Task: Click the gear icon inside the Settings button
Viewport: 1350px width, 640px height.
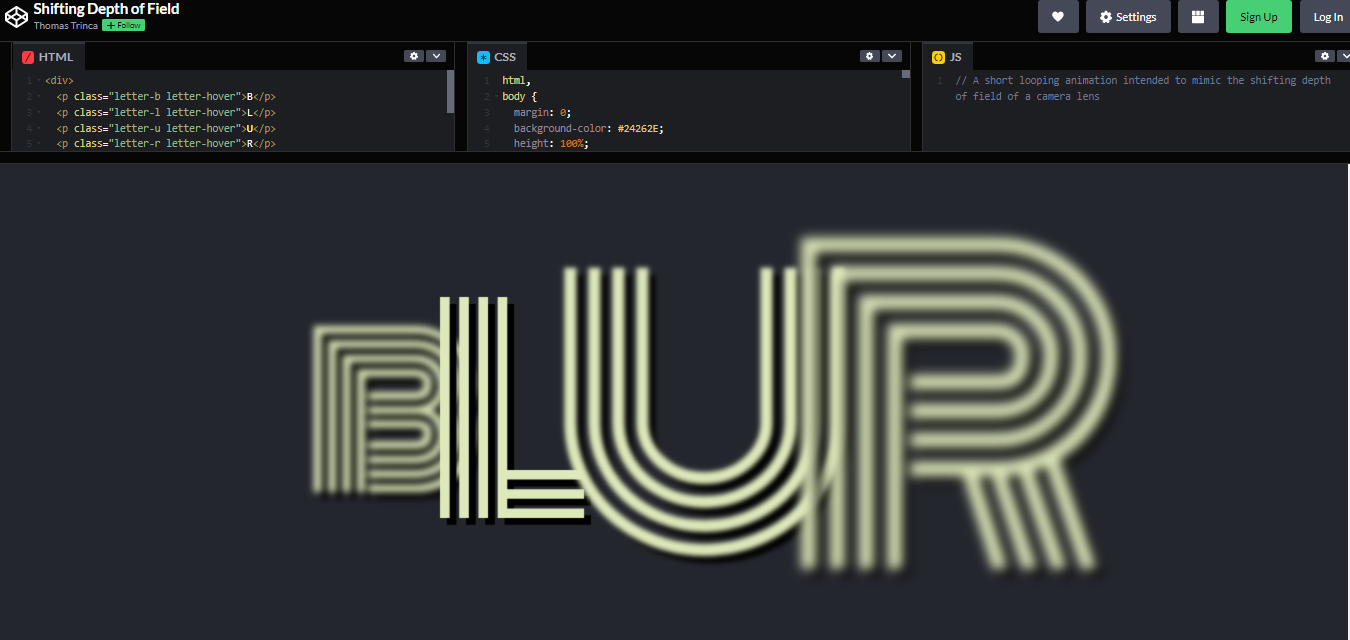Action: pyautogui.click(x=1104, y=17)
